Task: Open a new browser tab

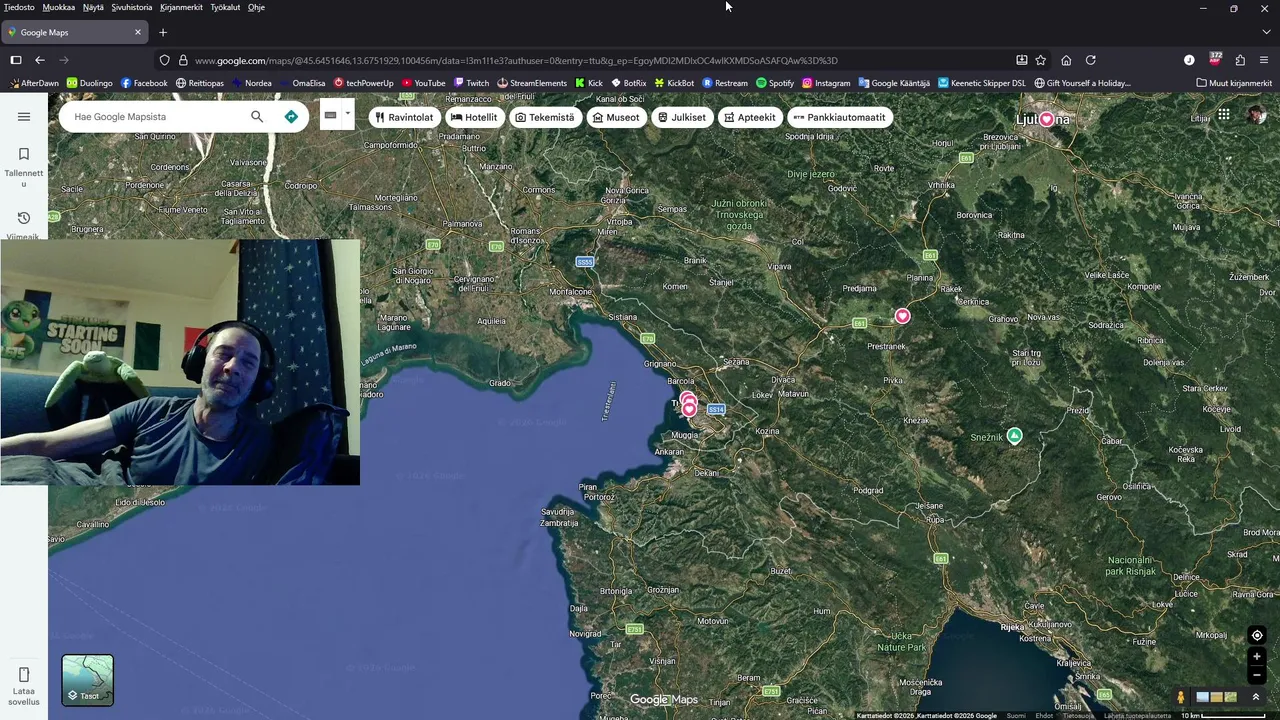Action: [x=163, y=32]
